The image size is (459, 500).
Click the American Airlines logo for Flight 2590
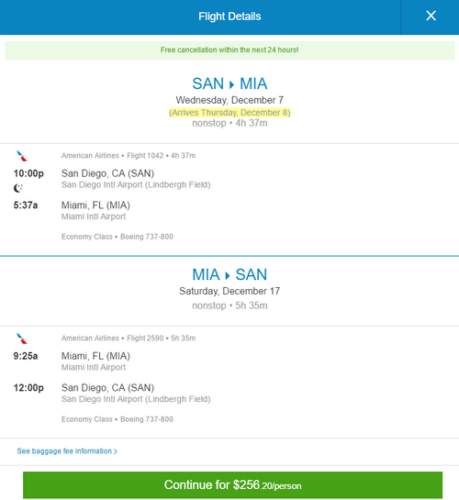[22, 338]
